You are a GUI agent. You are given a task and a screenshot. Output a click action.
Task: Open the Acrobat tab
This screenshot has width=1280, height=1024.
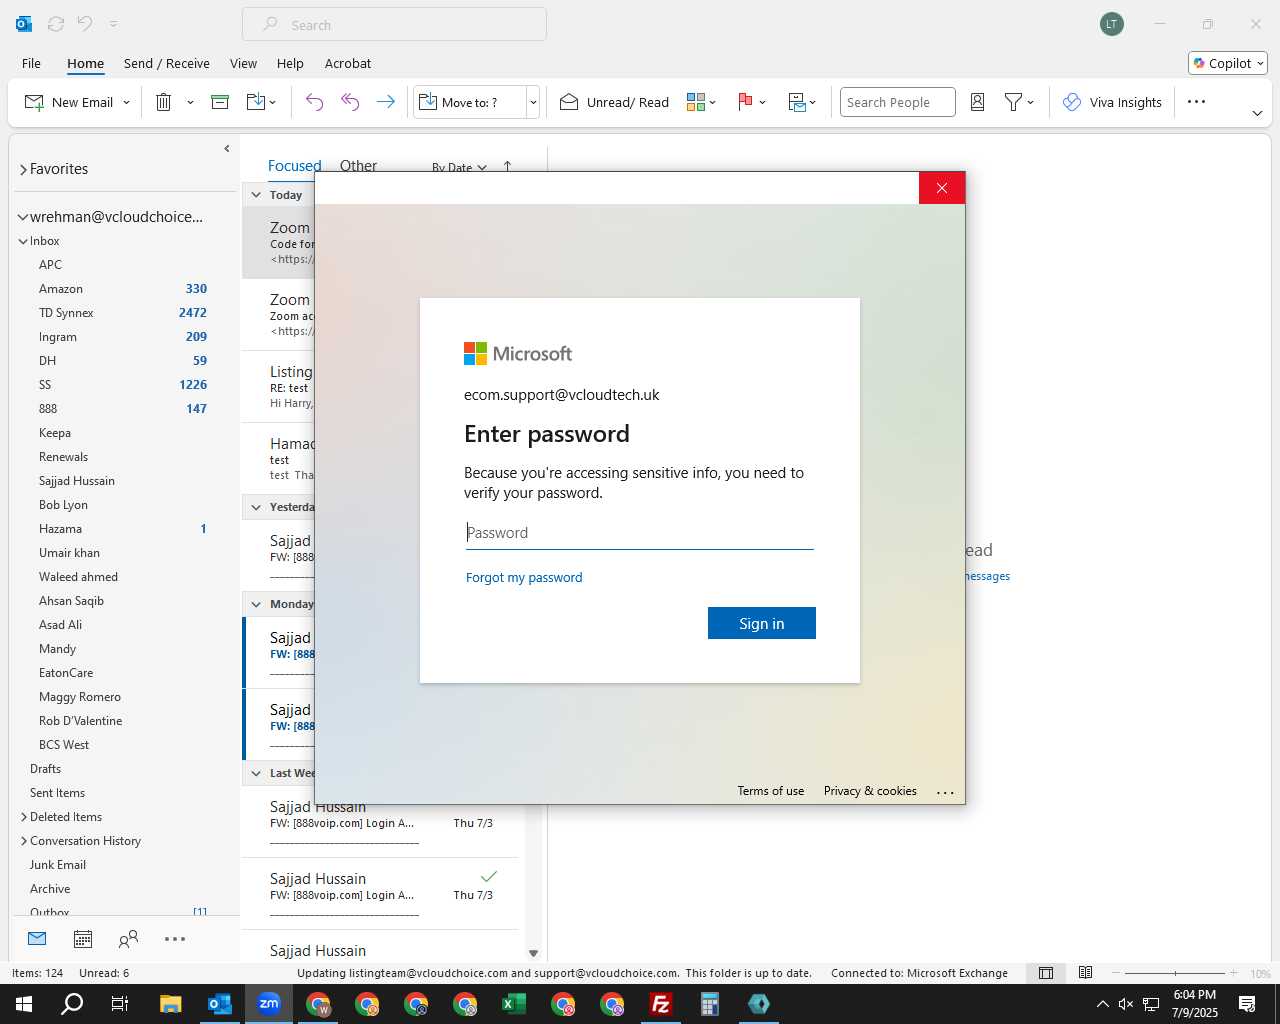[348, 63]
